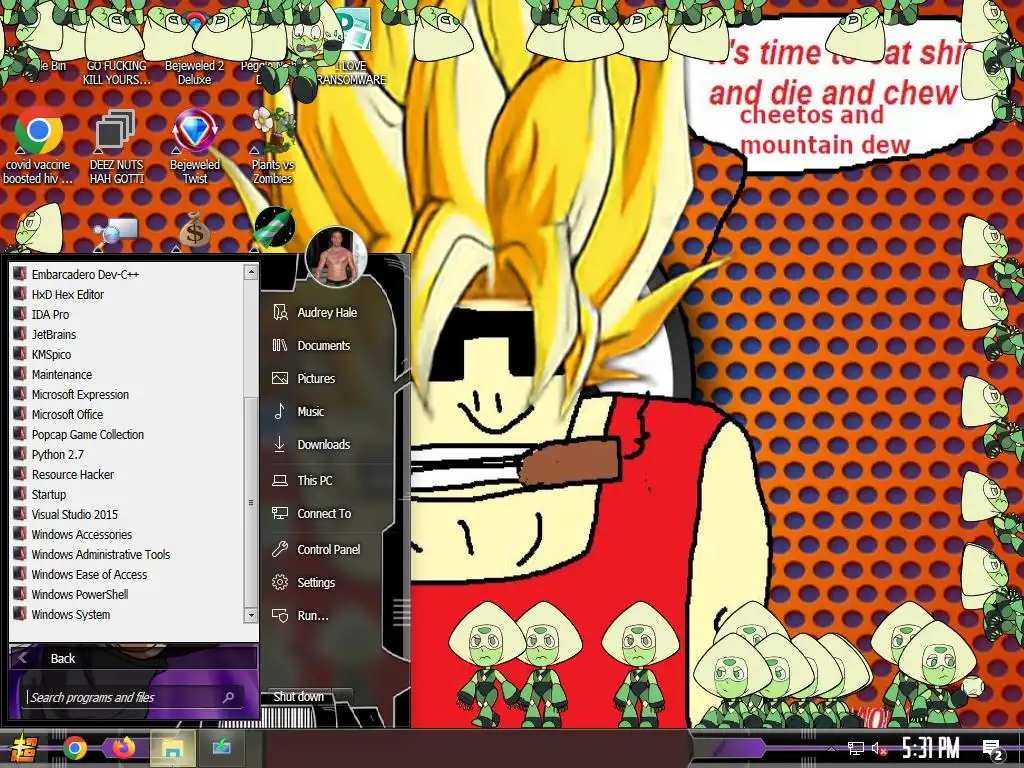This screenshot has height=768, width=1024.
Task: Show hidden system tray icons chevron
Action: click(832, 749)
